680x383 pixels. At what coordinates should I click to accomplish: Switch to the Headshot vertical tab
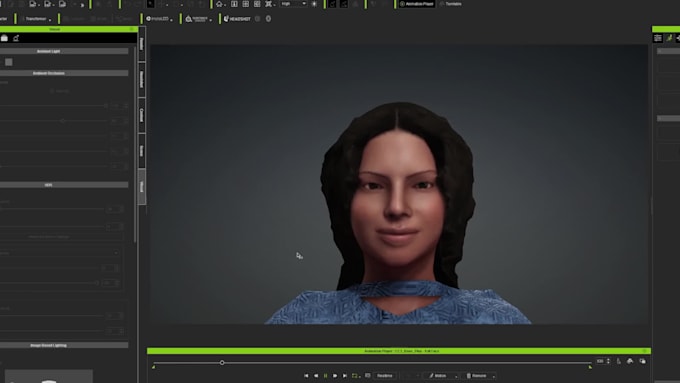pyautogui.click(x=141, y=79)
